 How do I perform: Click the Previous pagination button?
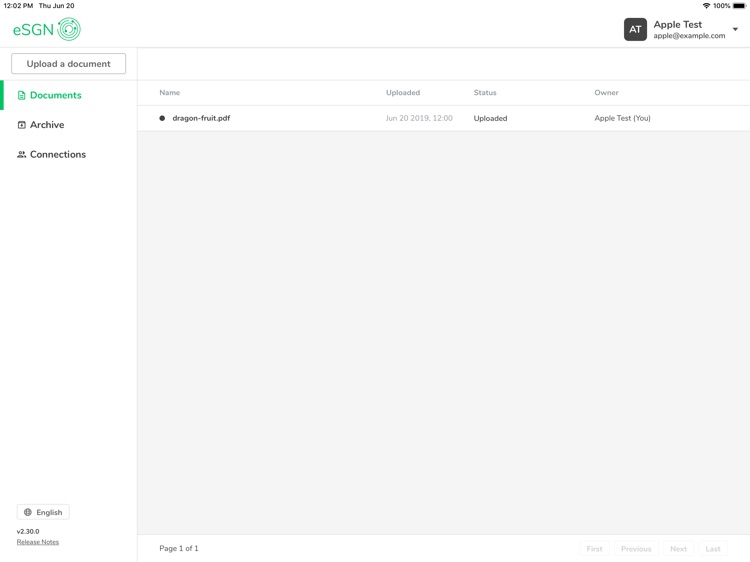636,549
